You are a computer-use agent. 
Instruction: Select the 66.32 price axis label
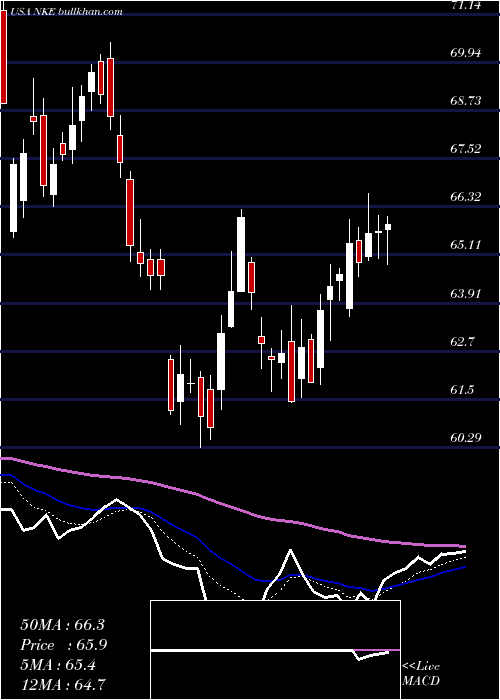466,197
